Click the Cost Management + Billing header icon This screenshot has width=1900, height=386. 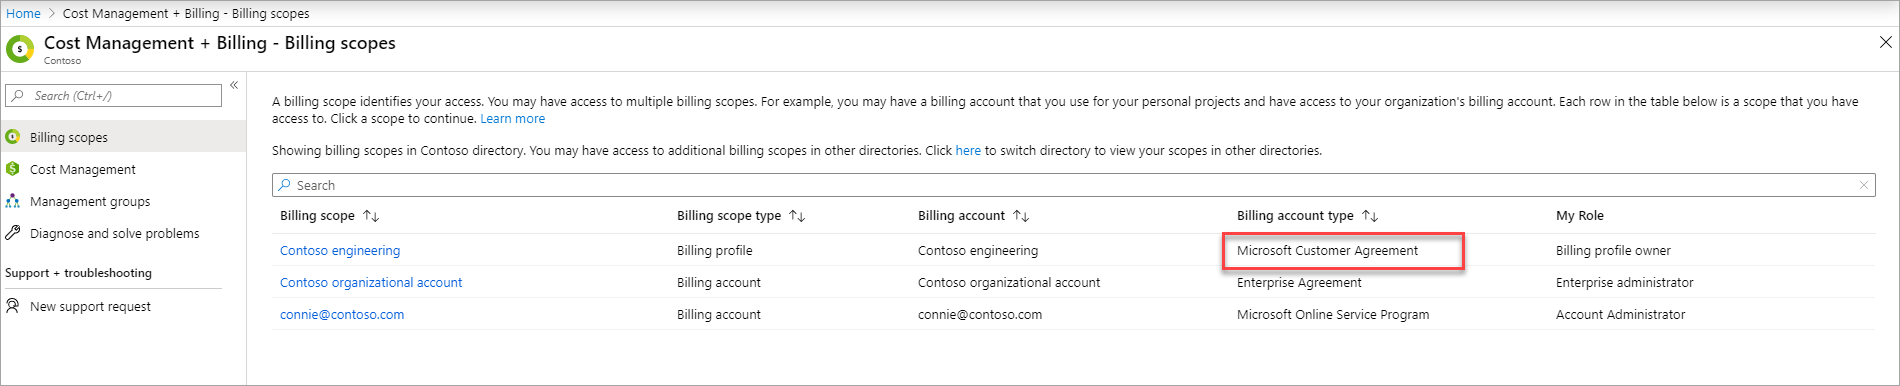click(x=20, y=48)
